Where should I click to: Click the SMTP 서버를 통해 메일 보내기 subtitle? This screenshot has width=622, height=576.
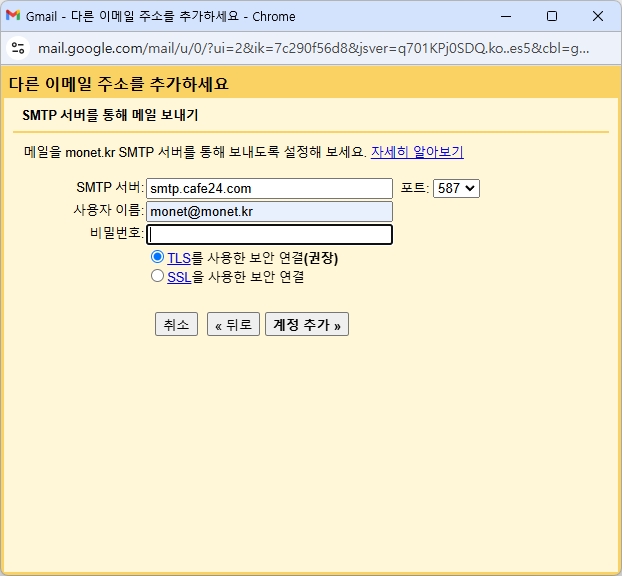tap(110, 115)
